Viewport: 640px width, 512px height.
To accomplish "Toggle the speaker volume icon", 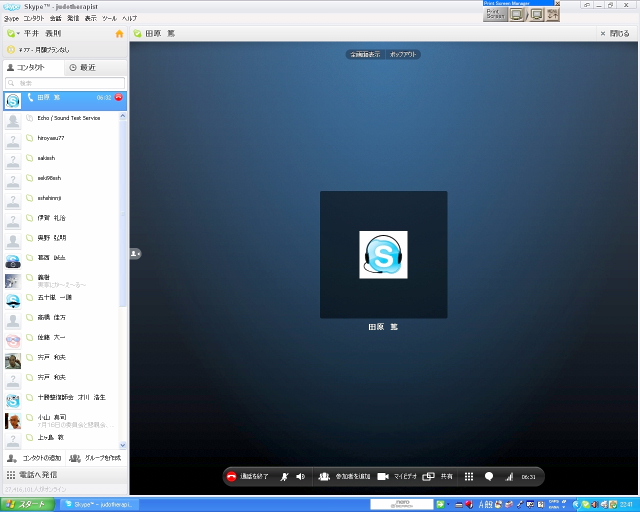I will pyautogui.click(x=300, y=477).
